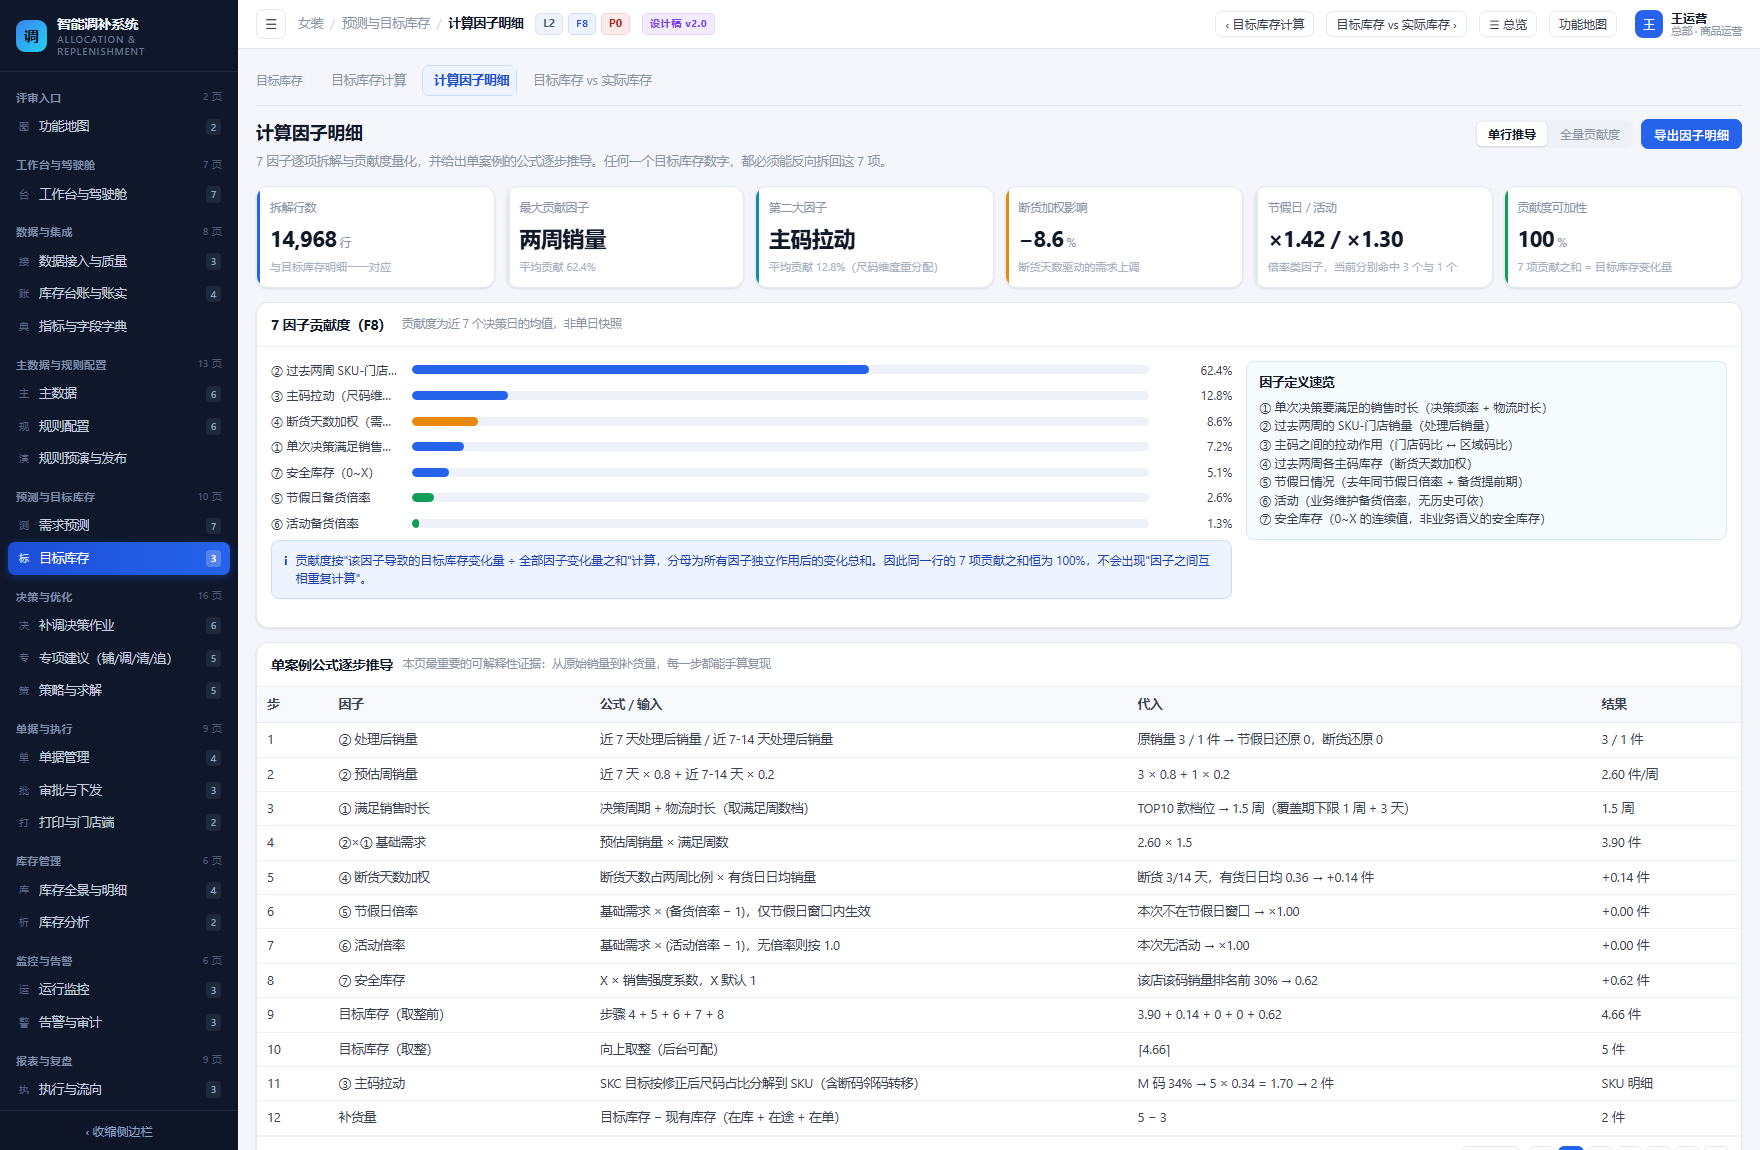The width and height of the screenshot is (1760, 1150).
Task: Click the 拆解行数 14,968 summary card
Action: 375,238
